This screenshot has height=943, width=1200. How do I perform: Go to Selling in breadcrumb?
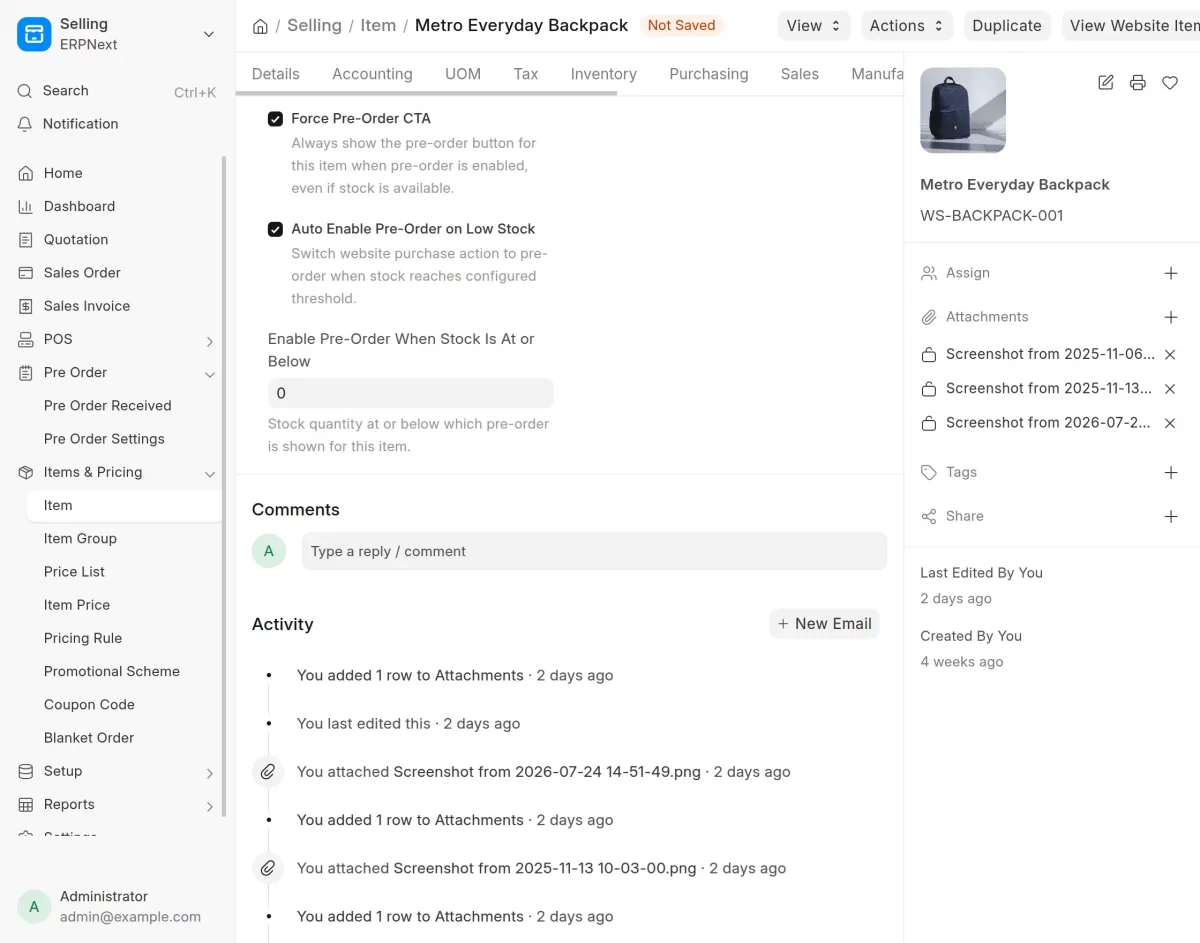tap(314, 25)
